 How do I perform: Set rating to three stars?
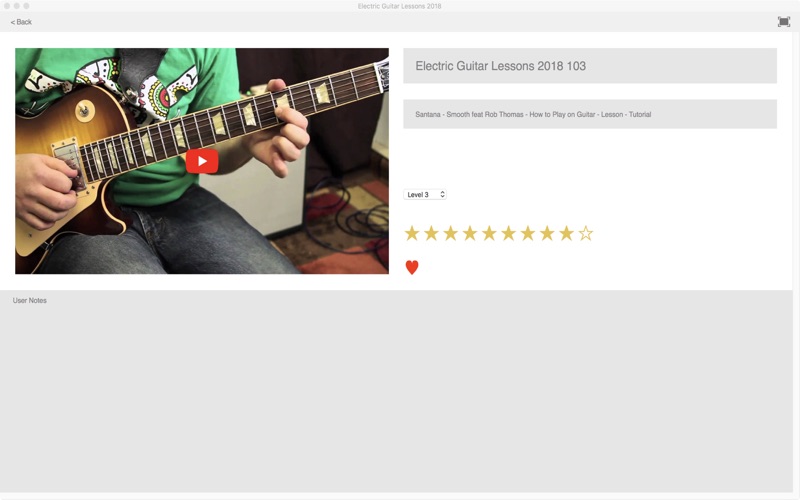point(451,234)
